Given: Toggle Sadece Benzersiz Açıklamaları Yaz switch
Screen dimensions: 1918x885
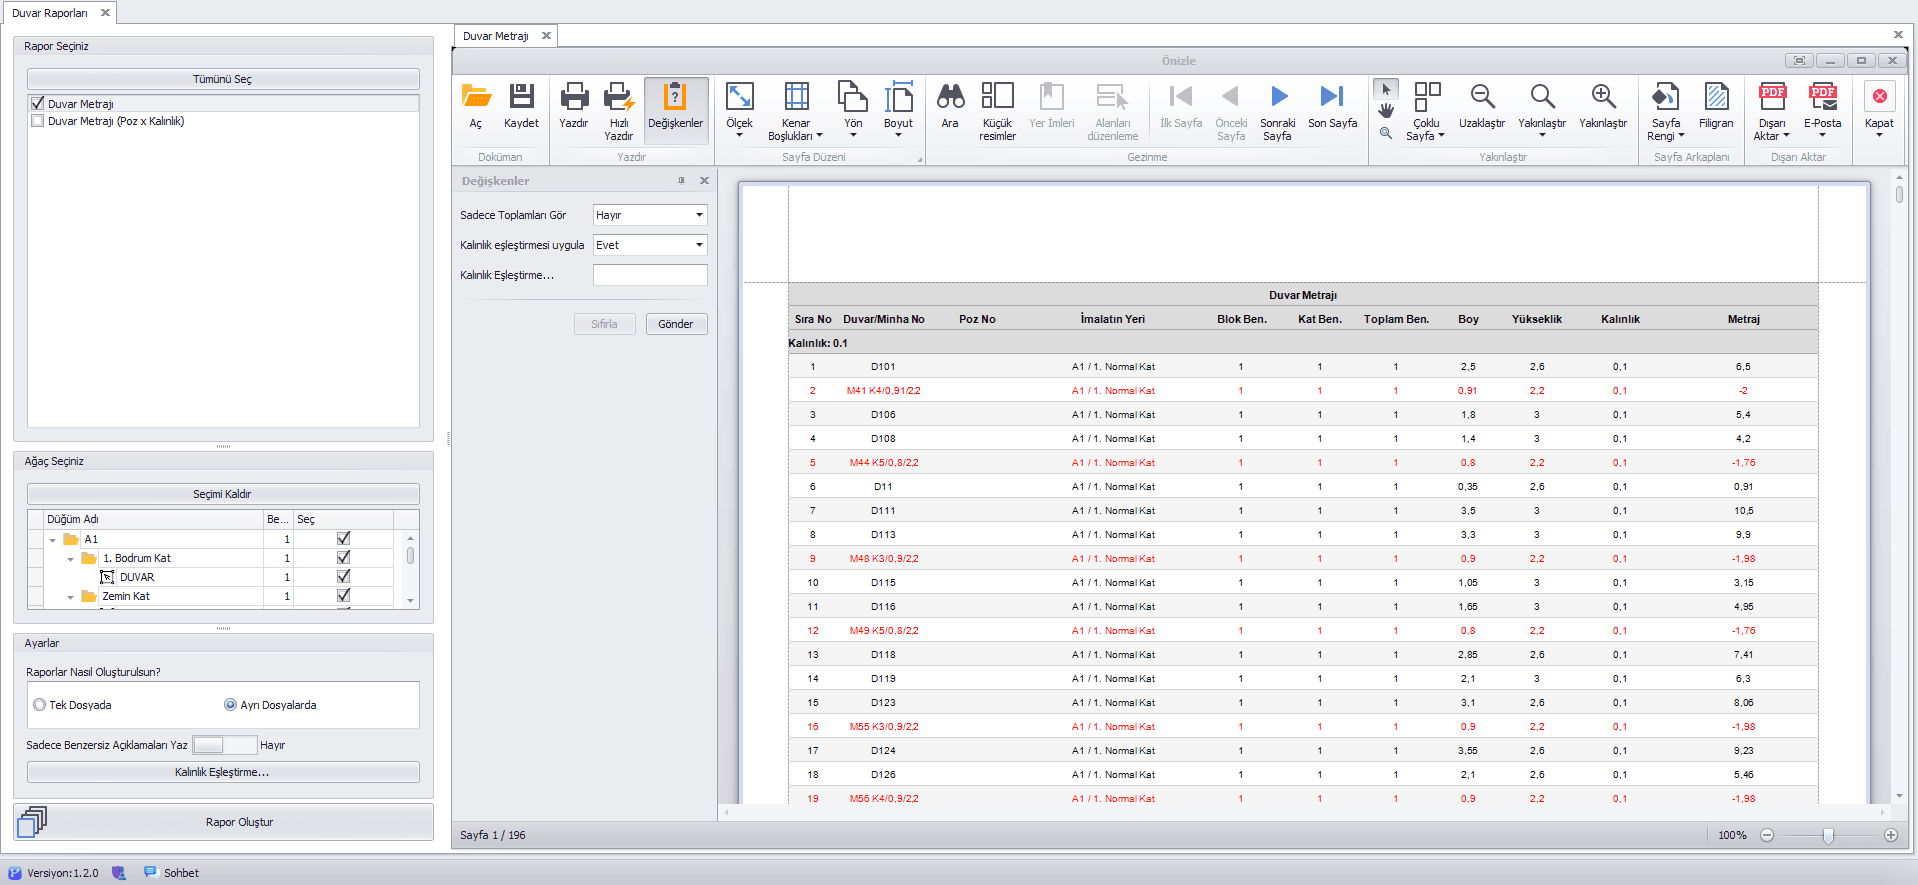Looking at the screenshot, I should [224, 745].
